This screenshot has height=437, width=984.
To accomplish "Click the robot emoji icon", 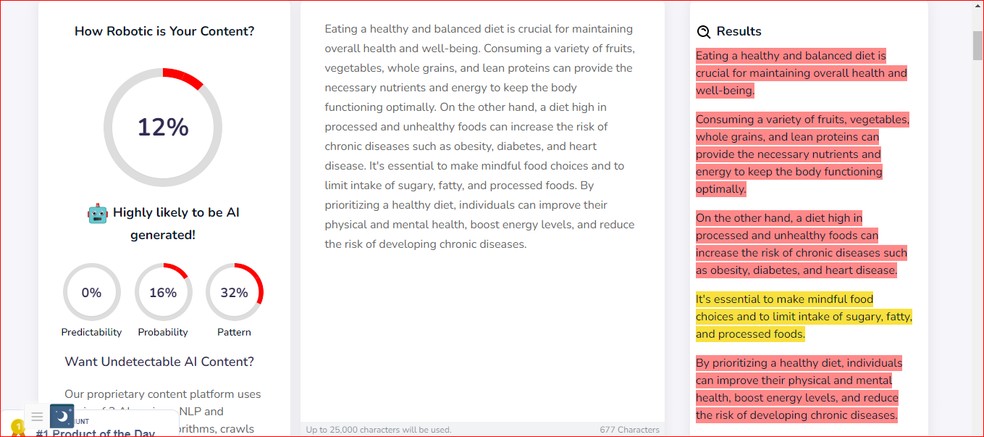I will pyautogui.click(x=97, y=213).
